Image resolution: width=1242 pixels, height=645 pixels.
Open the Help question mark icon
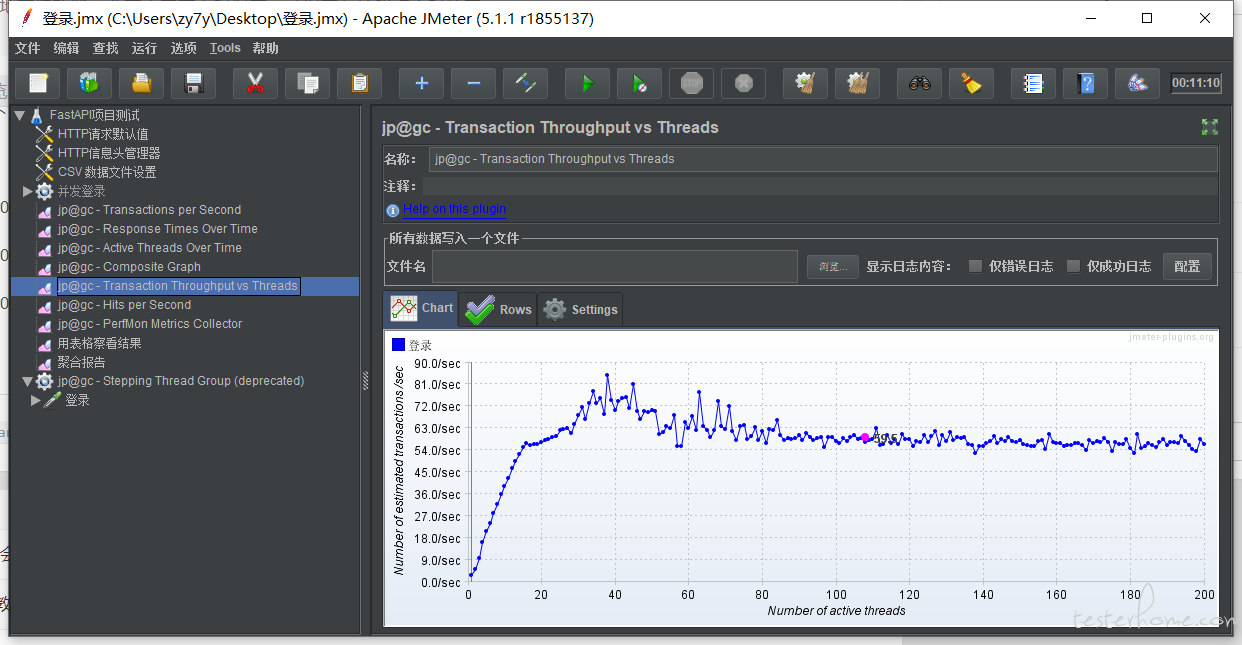coord(1086,83)
